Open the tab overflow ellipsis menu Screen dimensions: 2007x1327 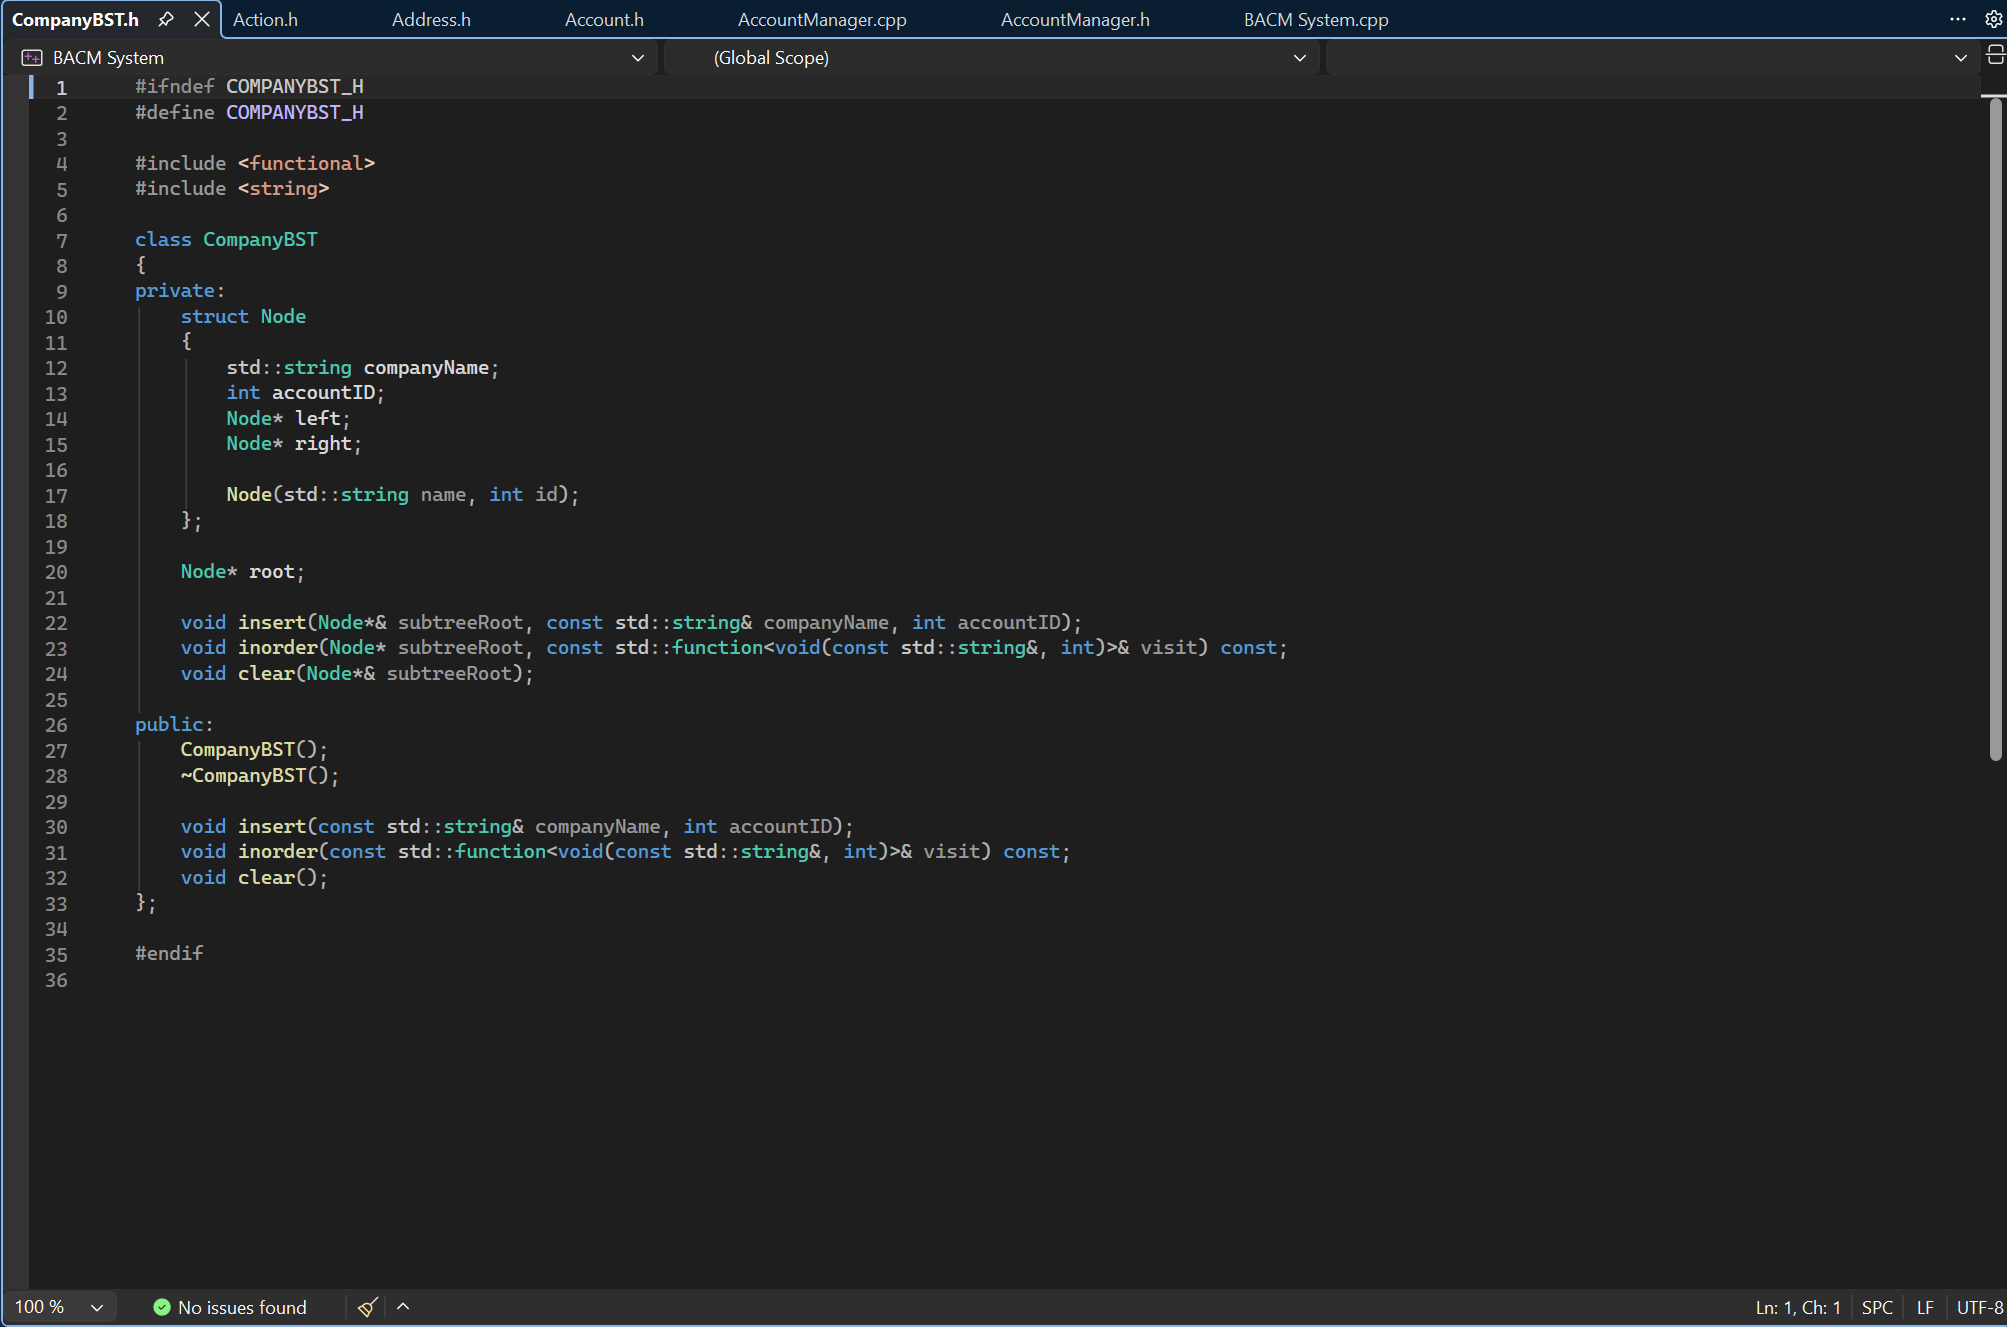[1957, 19]
